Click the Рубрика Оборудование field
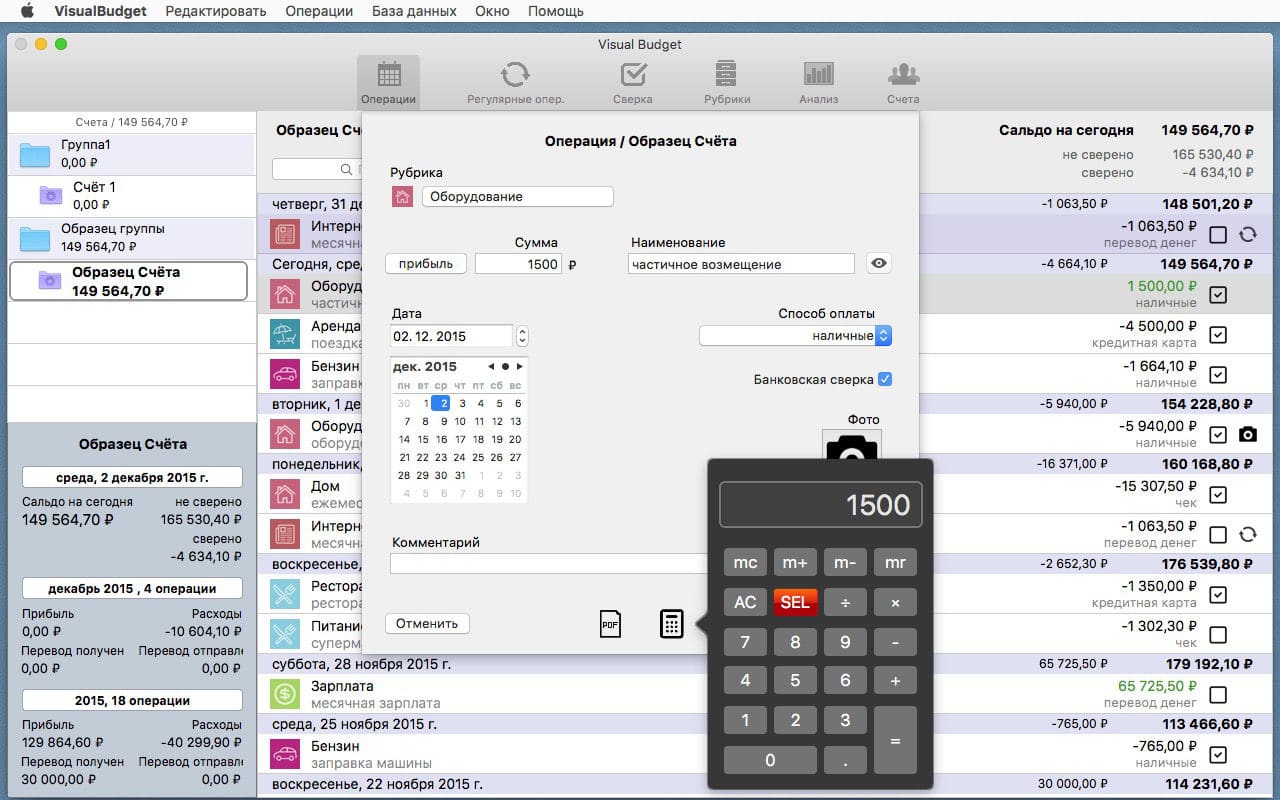 (x=518, y=196)
